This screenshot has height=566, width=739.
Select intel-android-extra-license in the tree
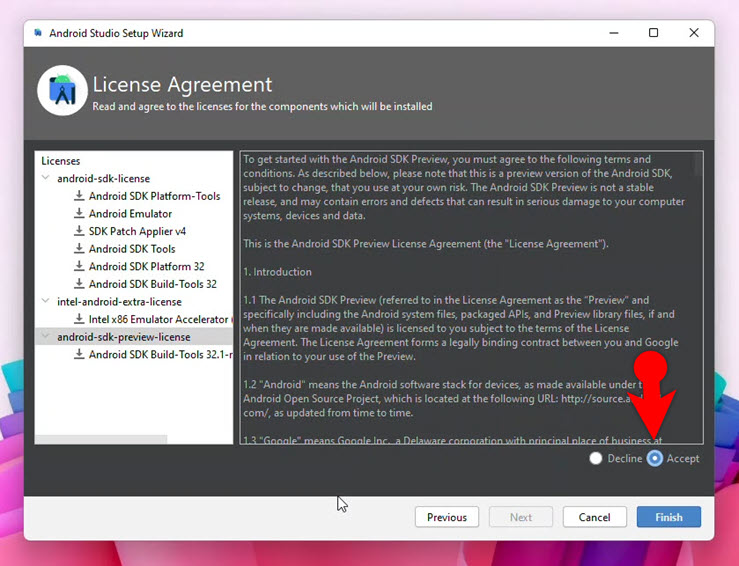(119, 302)
